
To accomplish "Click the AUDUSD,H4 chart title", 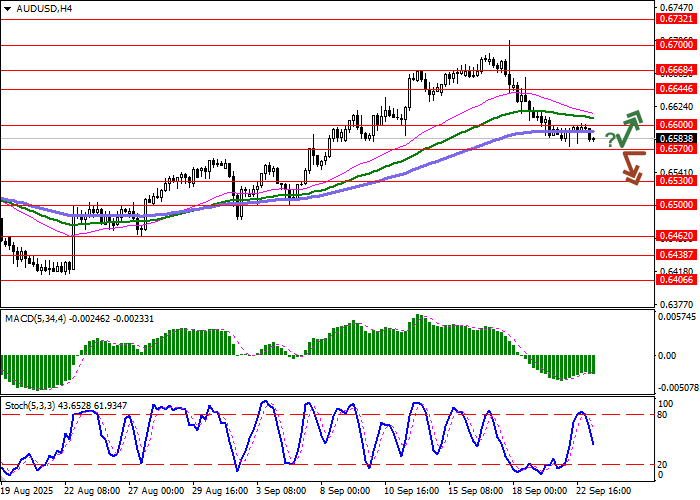I will click(x=44, y=8).
